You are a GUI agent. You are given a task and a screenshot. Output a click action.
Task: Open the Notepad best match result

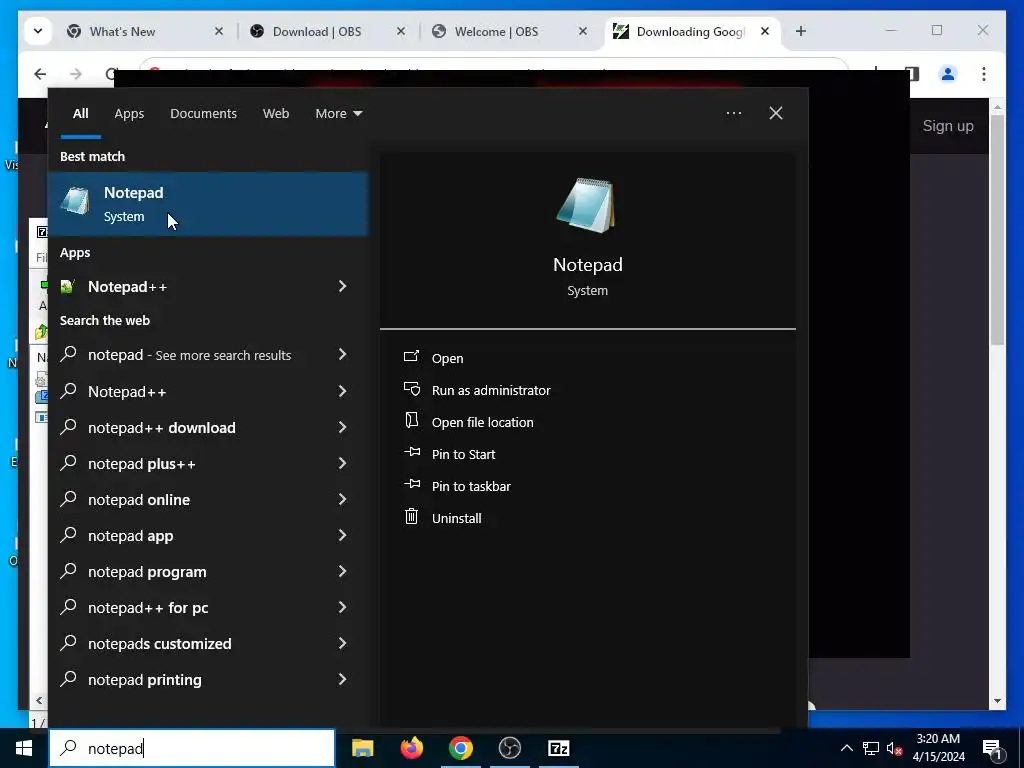(x=208, y=204)
